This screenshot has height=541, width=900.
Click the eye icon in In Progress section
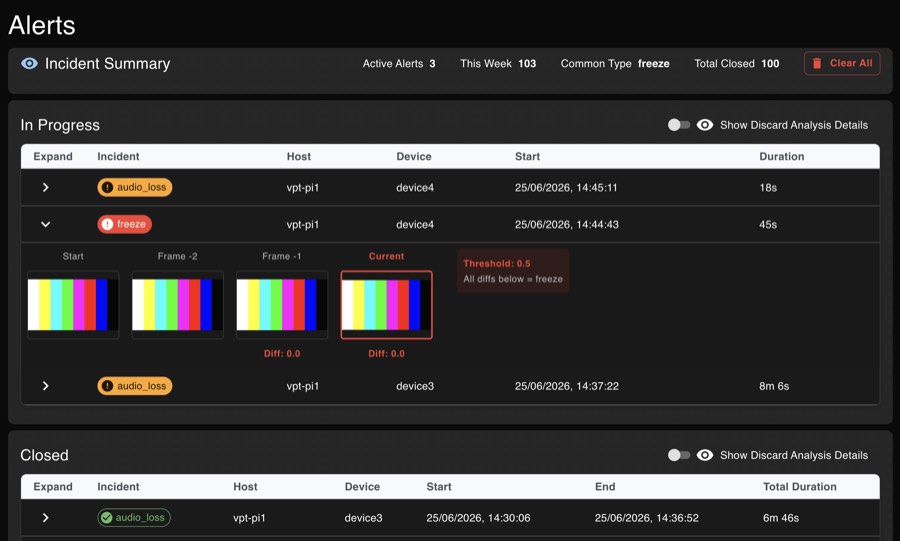click(705, 125)
